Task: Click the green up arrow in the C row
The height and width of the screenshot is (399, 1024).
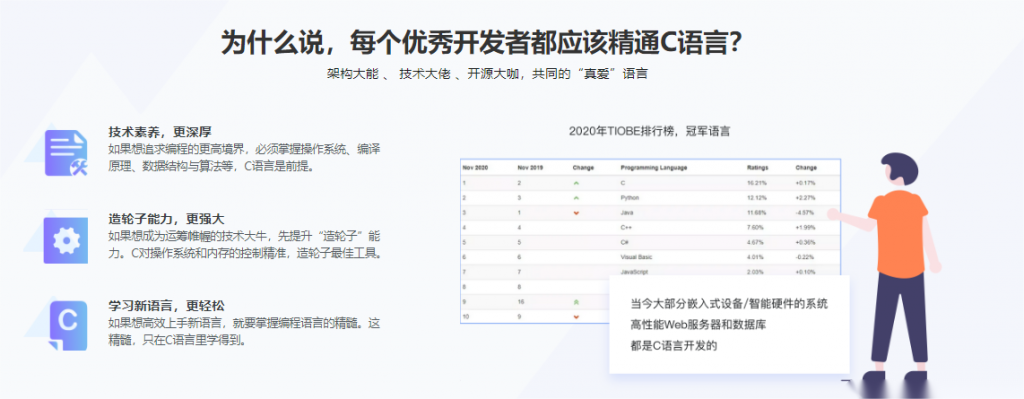Action: click(576, 183)
